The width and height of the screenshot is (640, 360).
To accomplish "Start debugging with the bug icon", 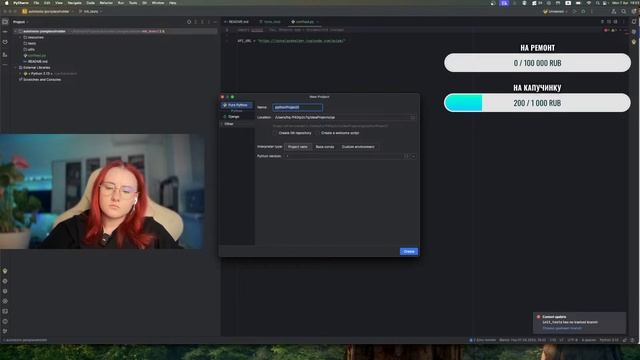I will point(583,11).
